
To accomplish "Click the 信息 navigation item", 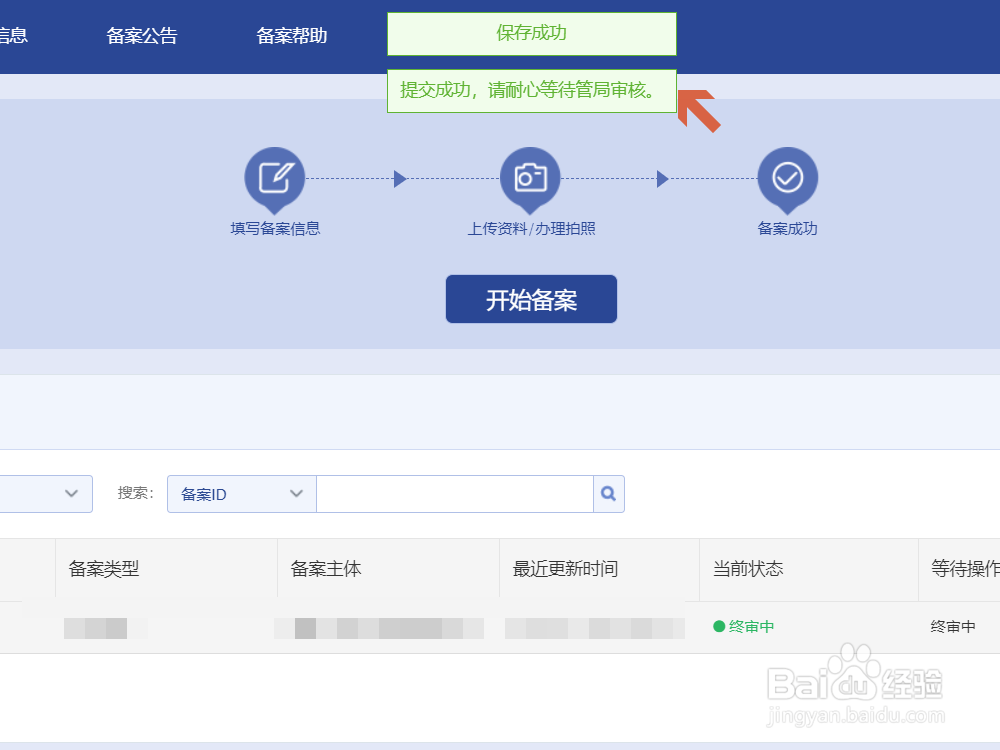I will coord(12,35).
